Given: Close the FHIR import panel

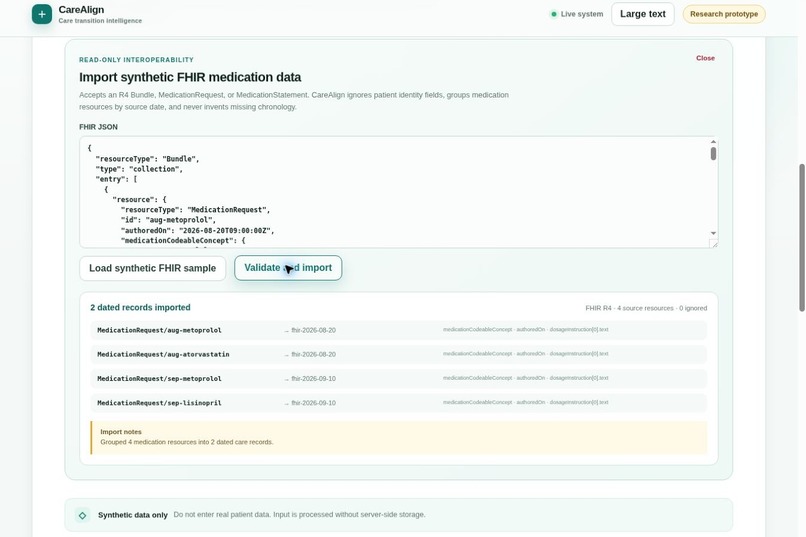Looking at the screenshot, I should (x=705, y=58).
